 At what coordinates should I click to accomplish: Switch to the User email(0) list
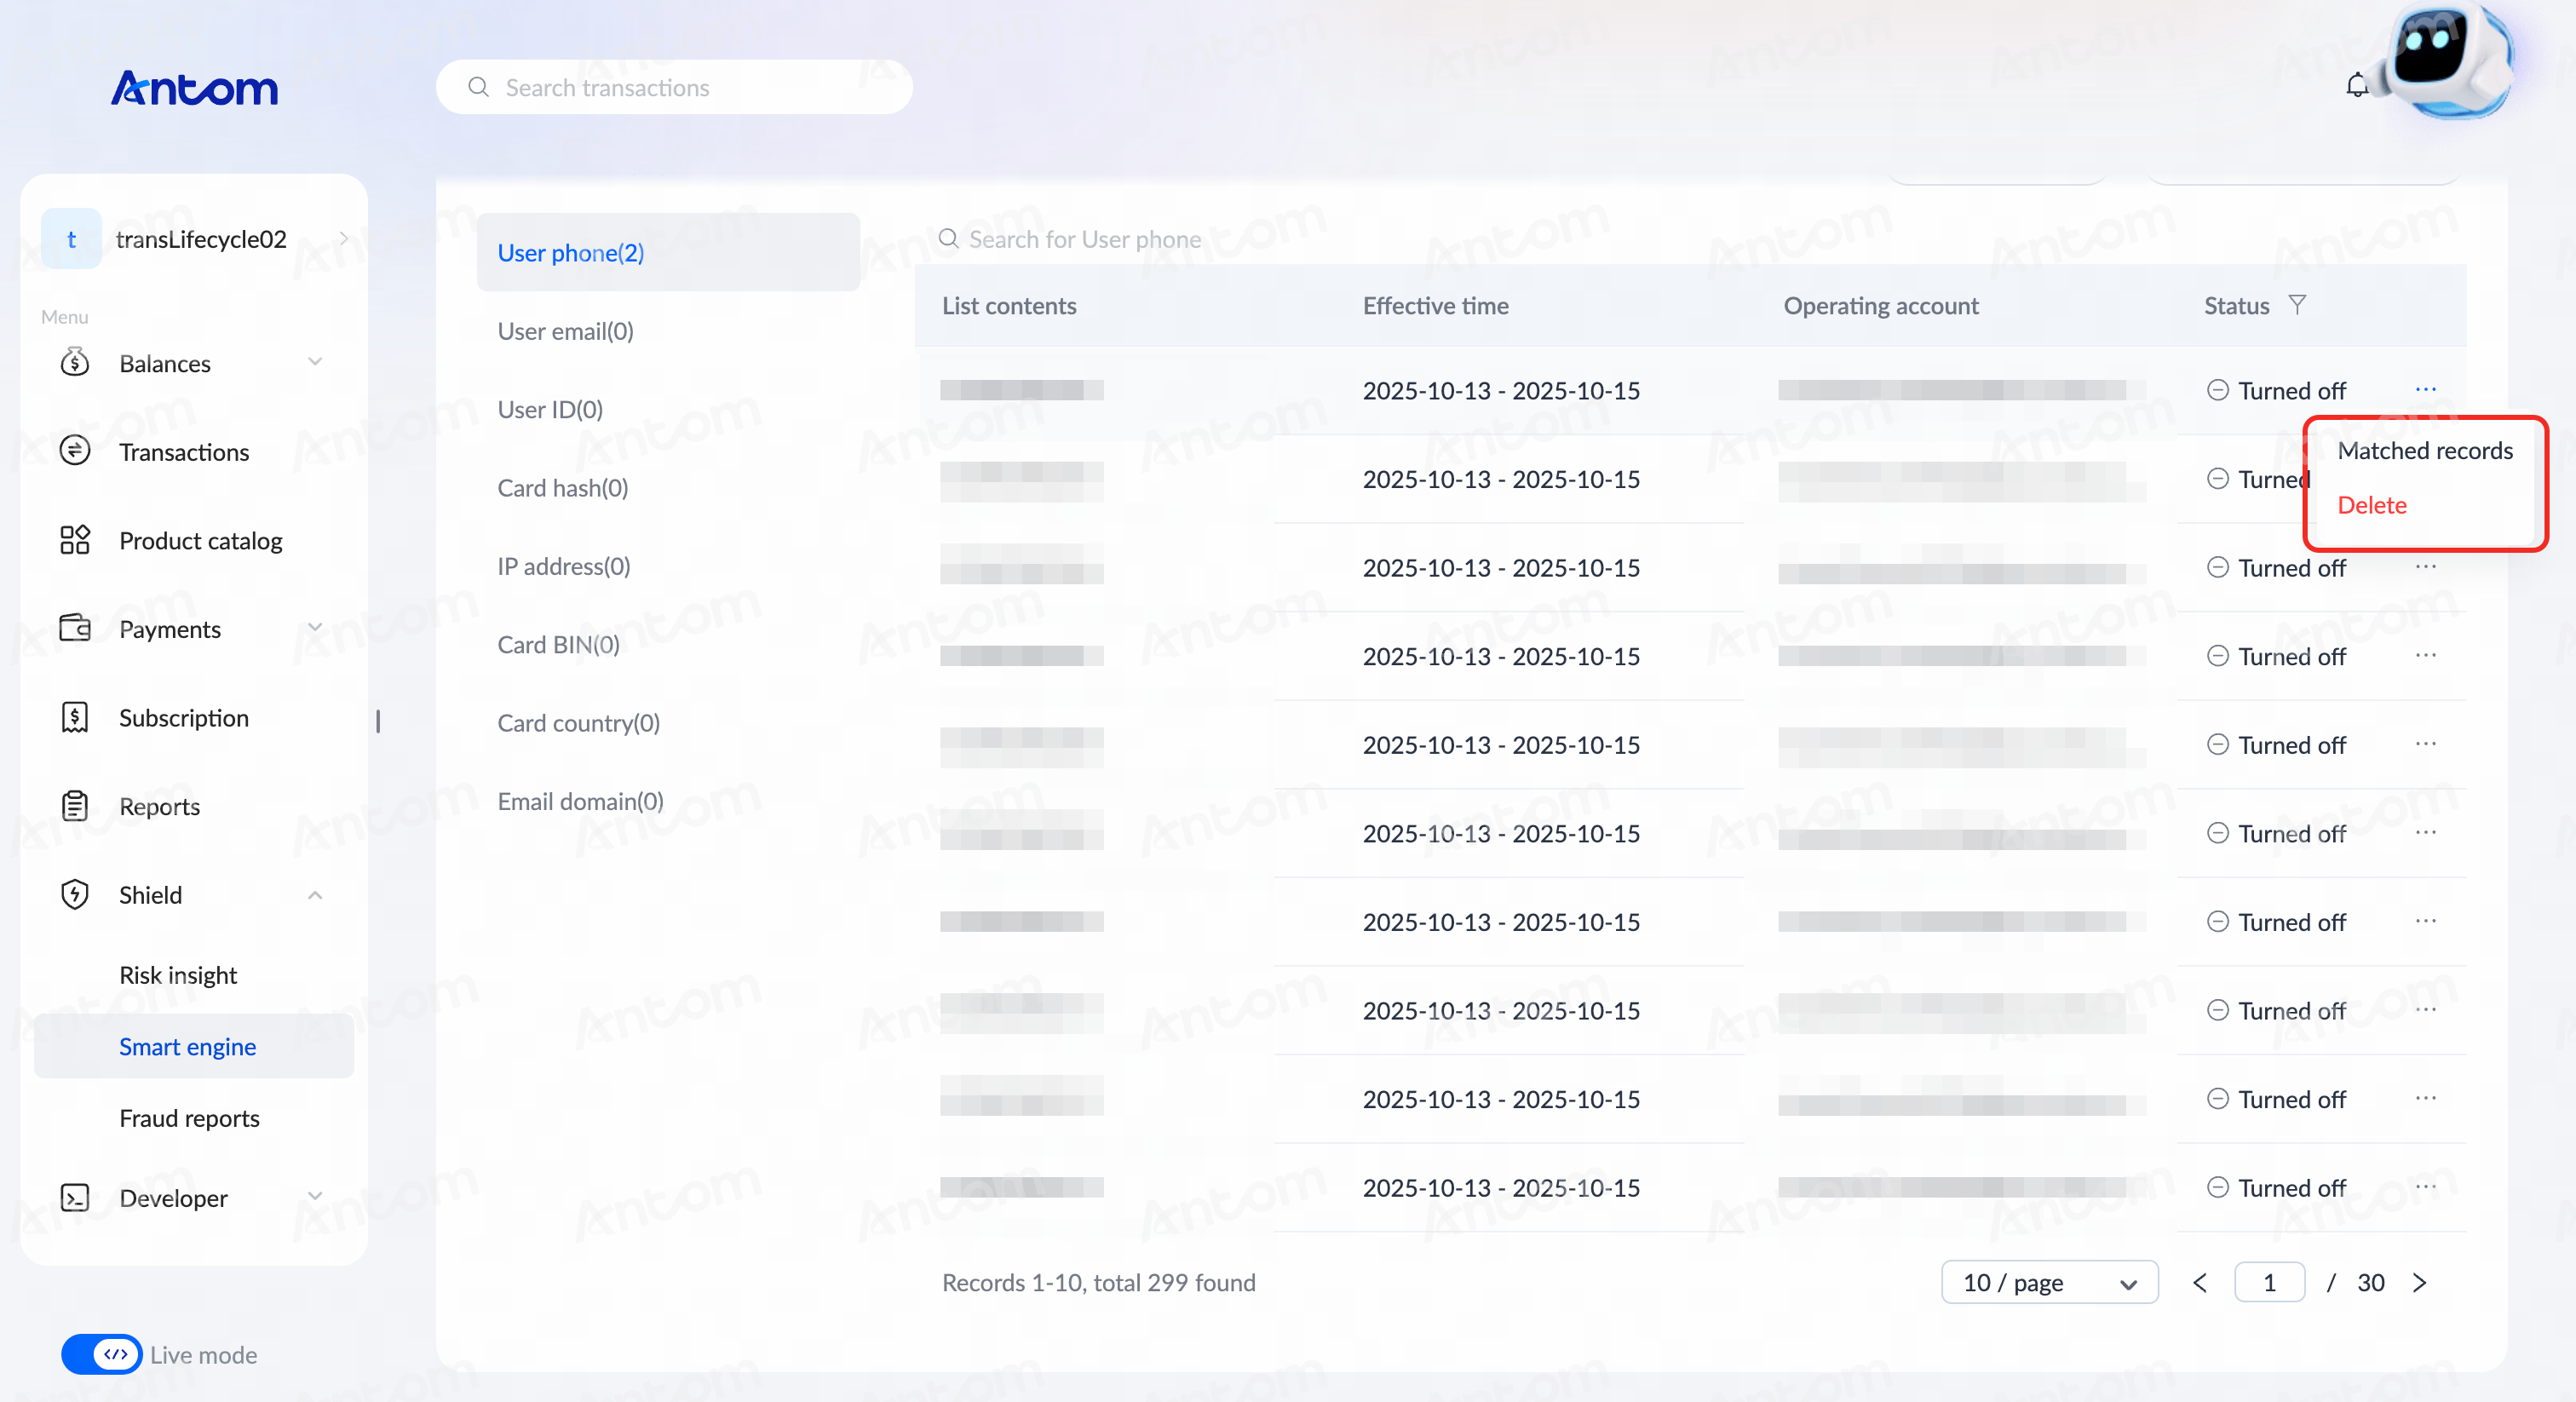pos(566,331)
